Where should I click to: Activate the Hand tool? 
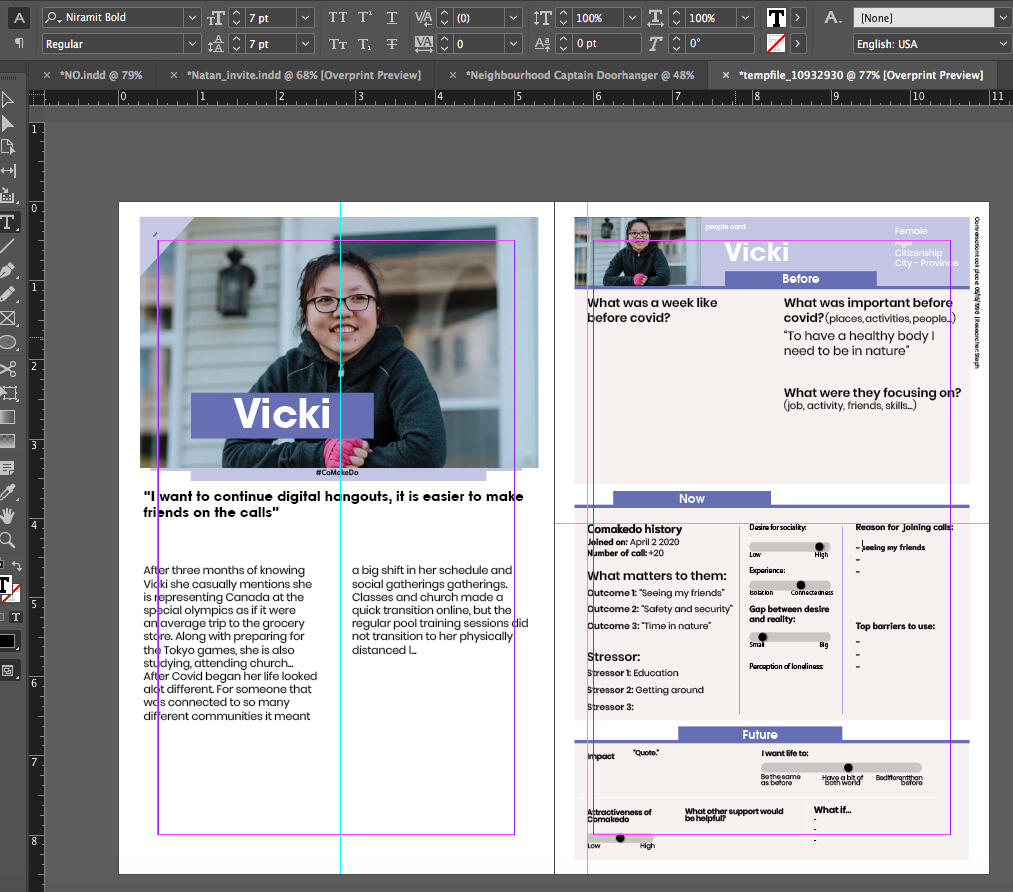[8, 516]
